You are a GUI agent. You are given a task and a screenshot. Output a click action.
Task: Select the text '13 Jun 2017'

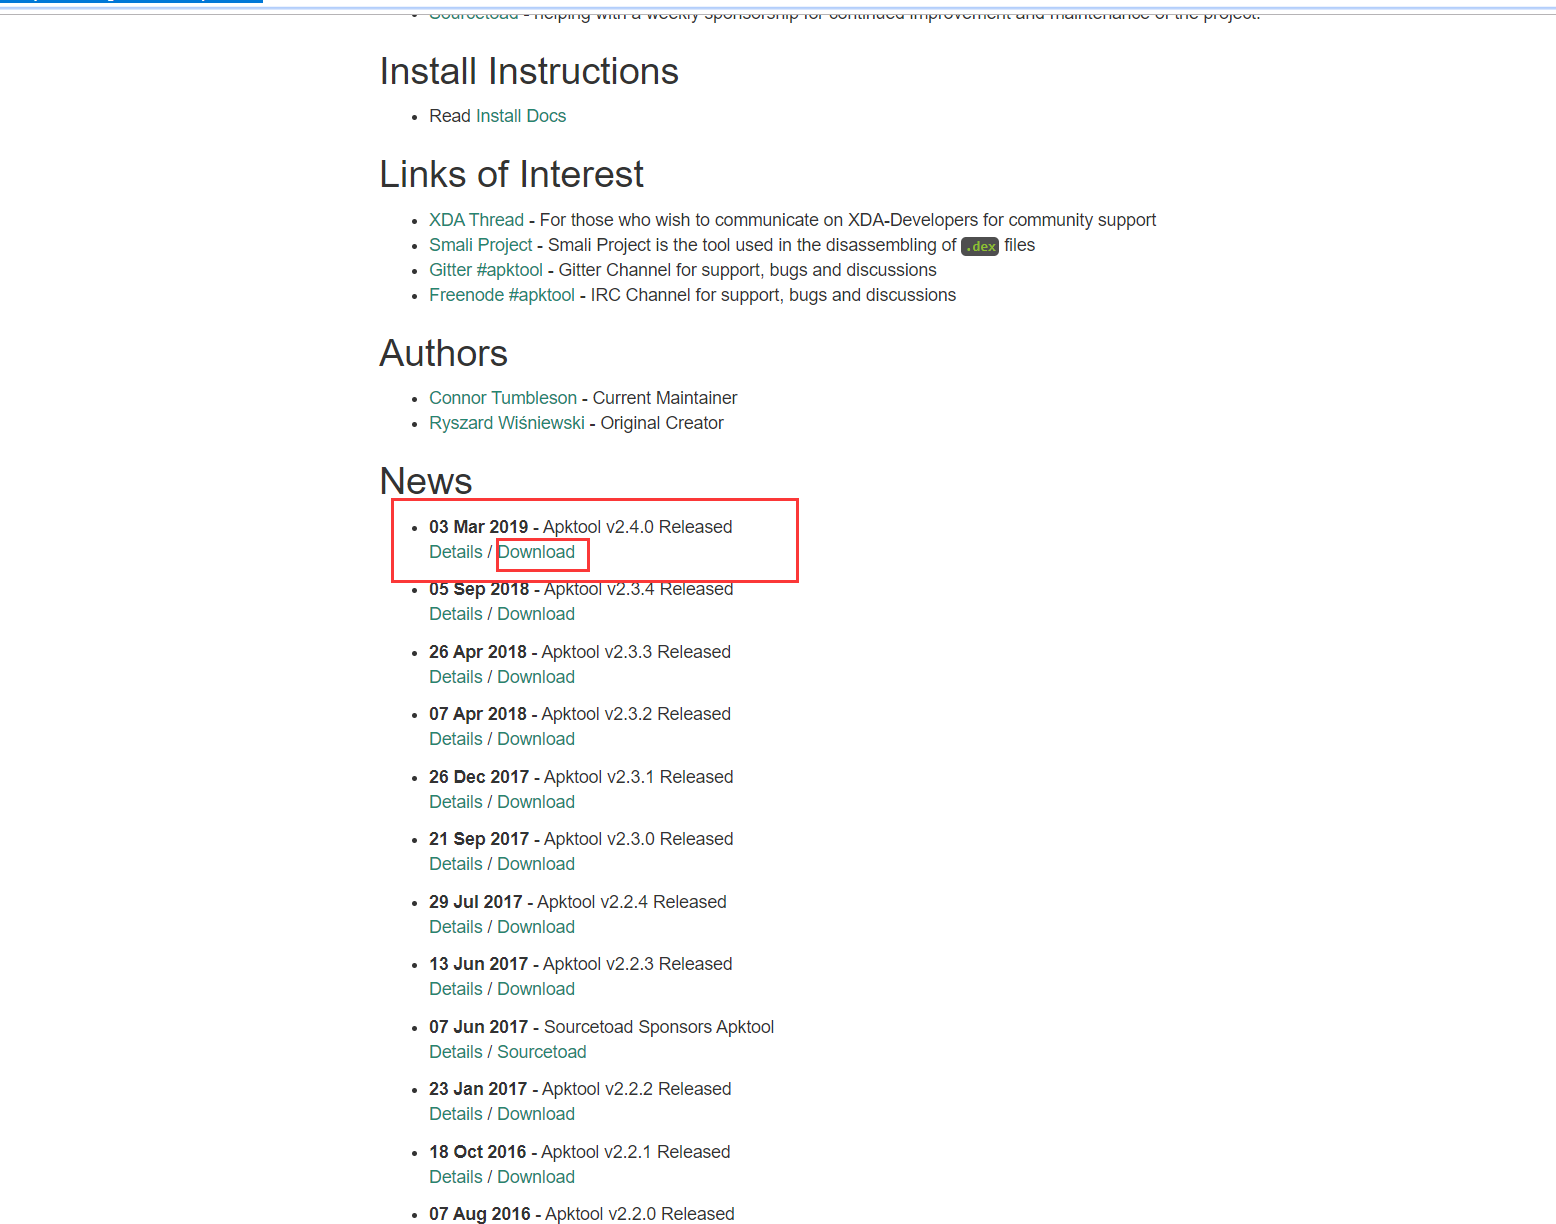pyautogui.click(x=479, y=964)
